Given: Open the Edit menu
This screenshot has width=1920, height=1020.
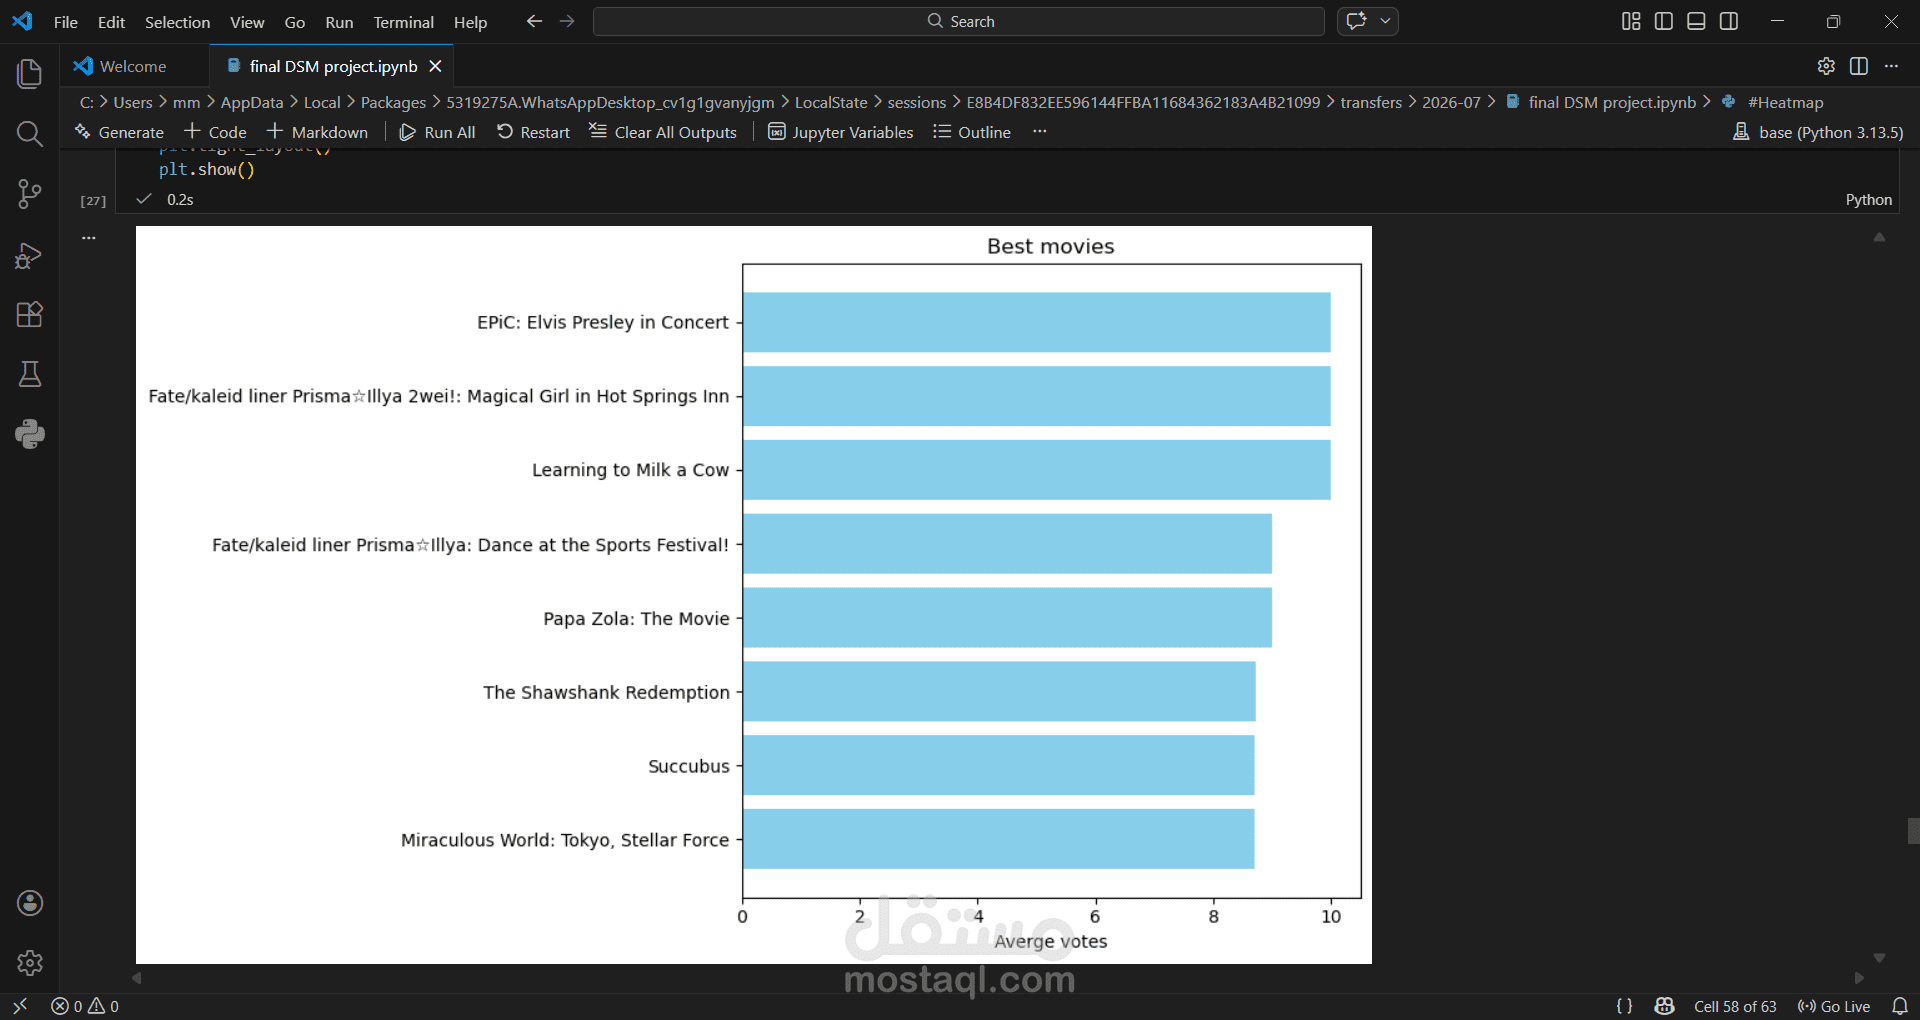Looking at the screenshot, I should 111,22.
